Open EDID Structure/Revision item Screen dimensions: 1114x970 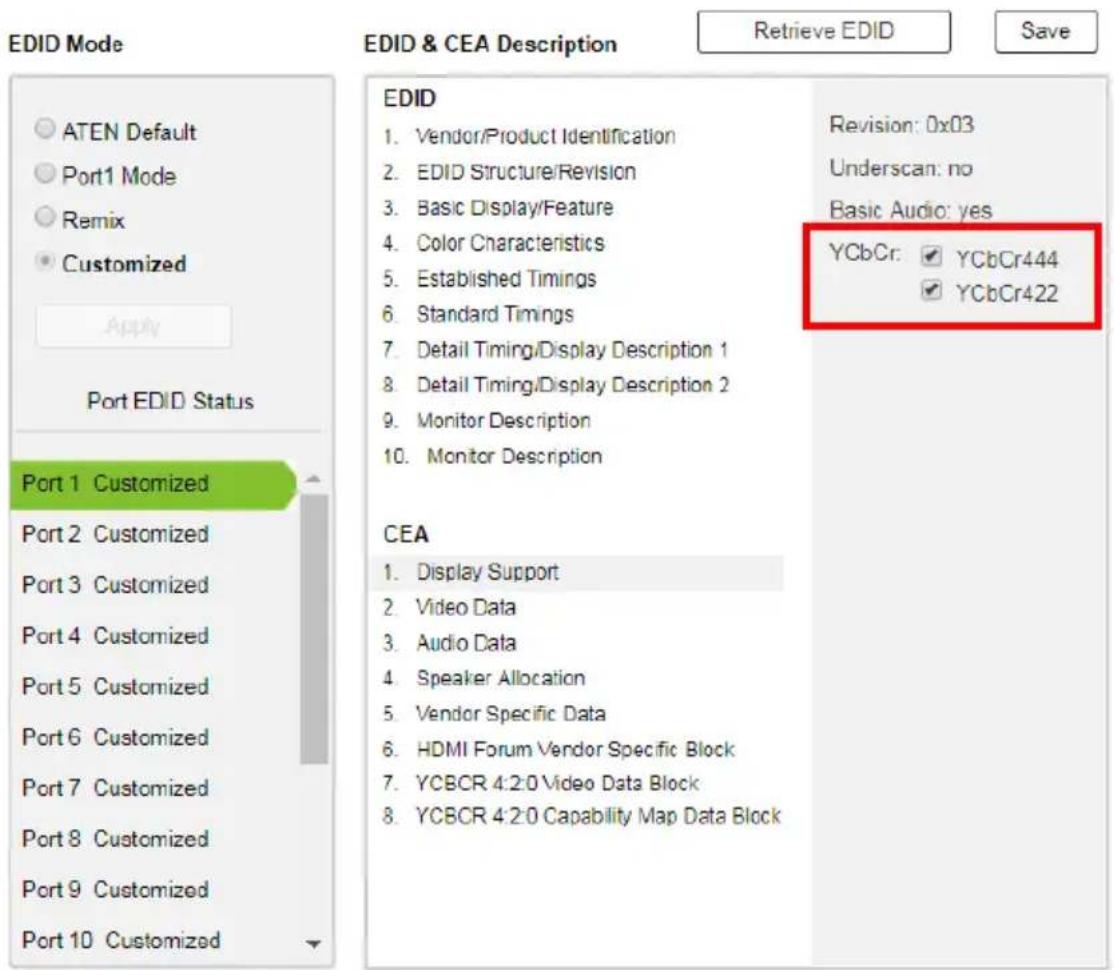(x=509, y=171)
